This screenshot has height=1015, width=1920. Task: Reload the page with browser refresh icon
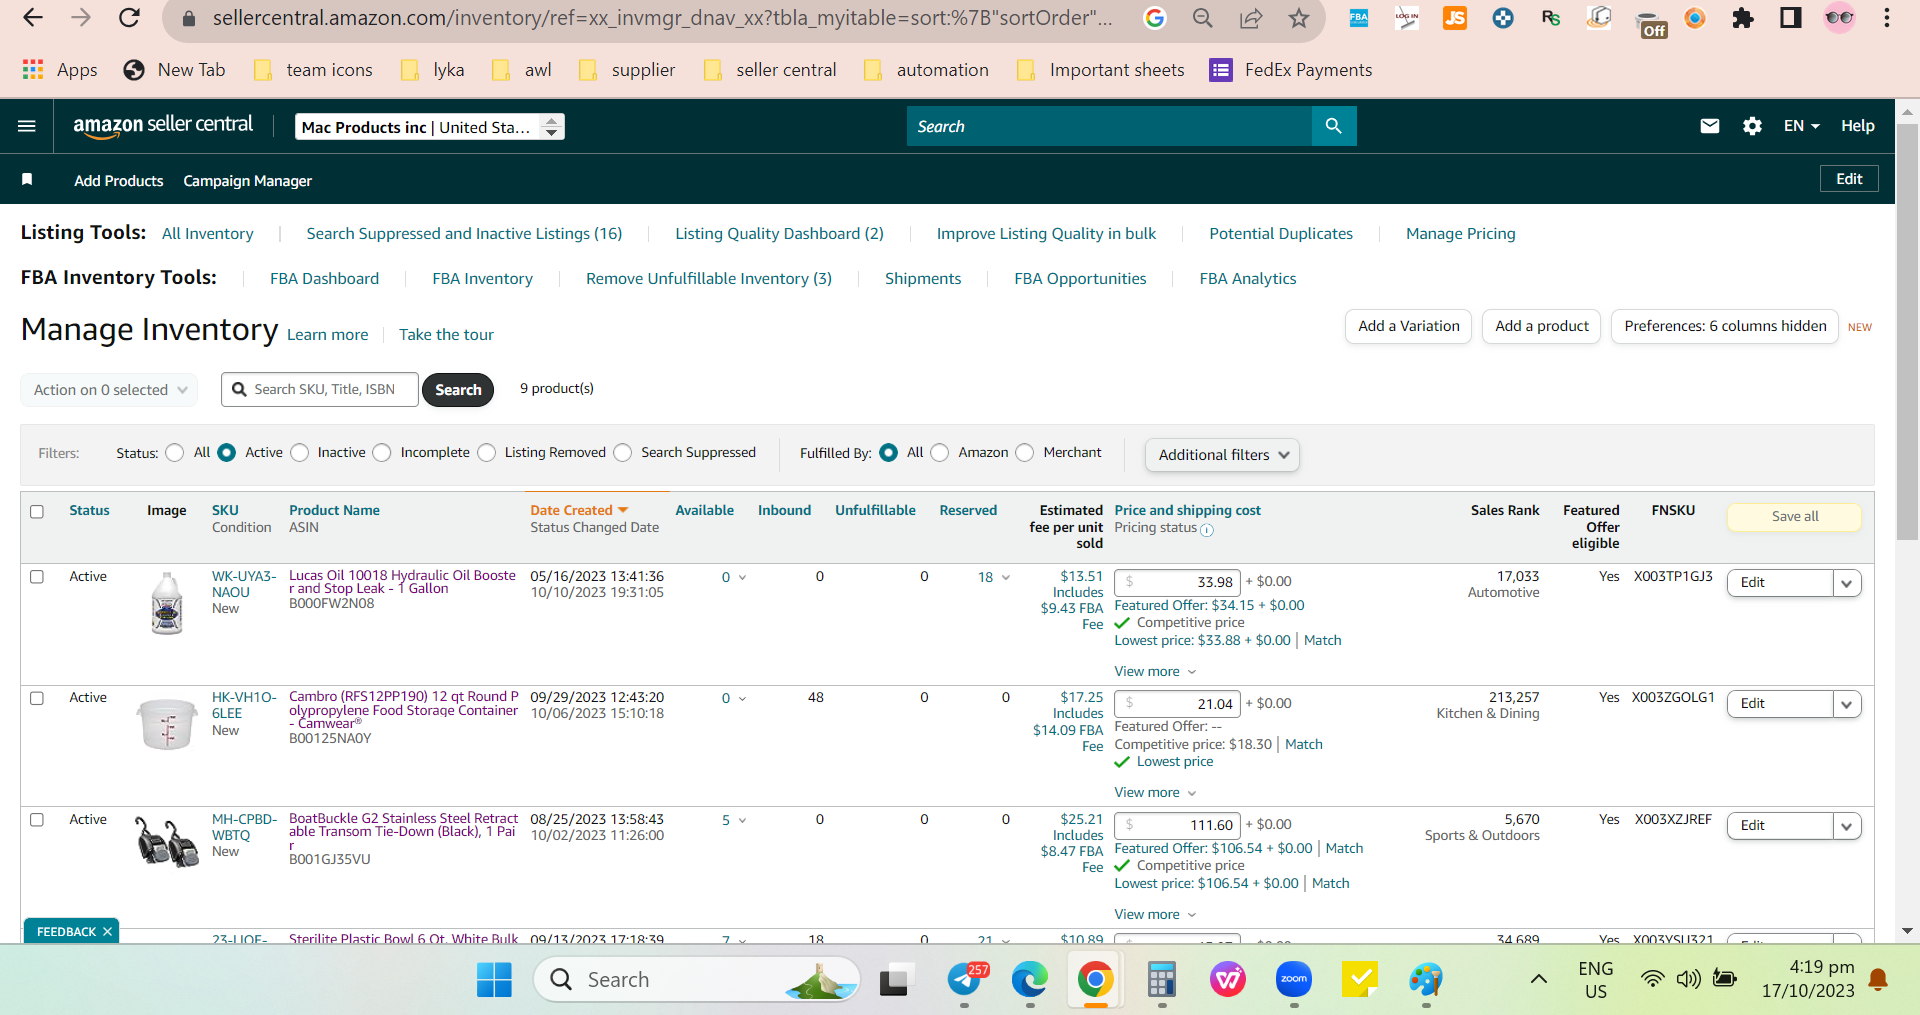129,18
